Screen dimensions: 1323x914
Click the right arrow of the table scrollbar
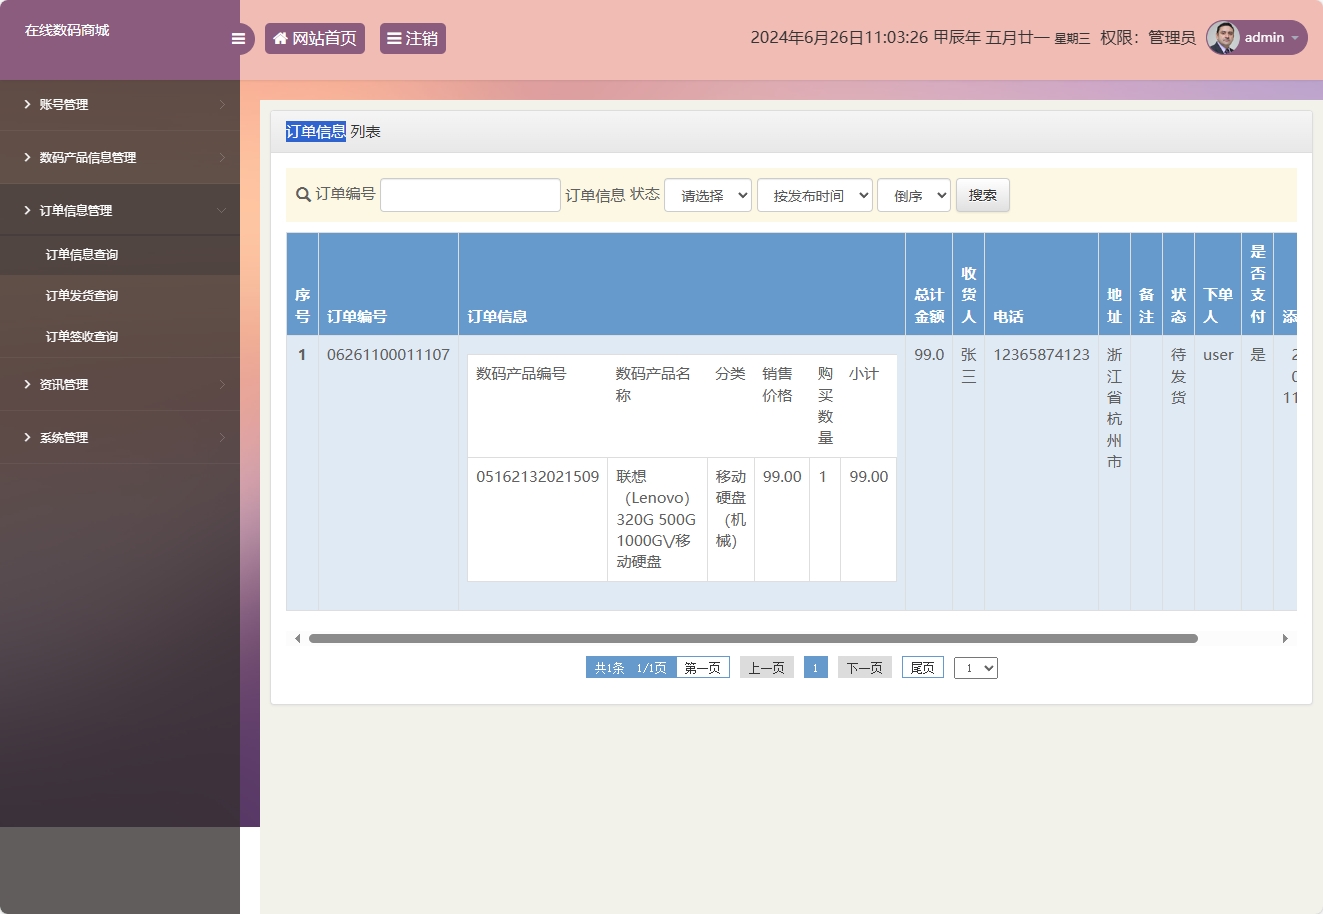pos(1286,637)
